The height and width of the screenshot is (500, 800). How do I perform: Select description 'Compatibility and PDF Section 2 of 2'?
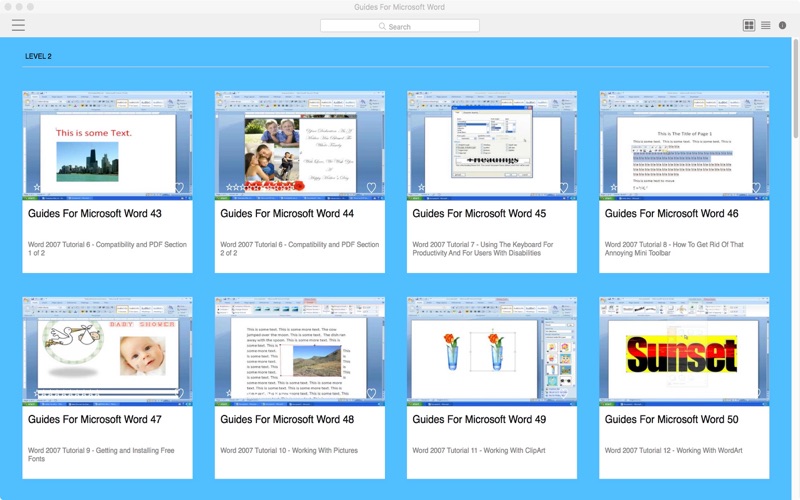tap(299, 248)
